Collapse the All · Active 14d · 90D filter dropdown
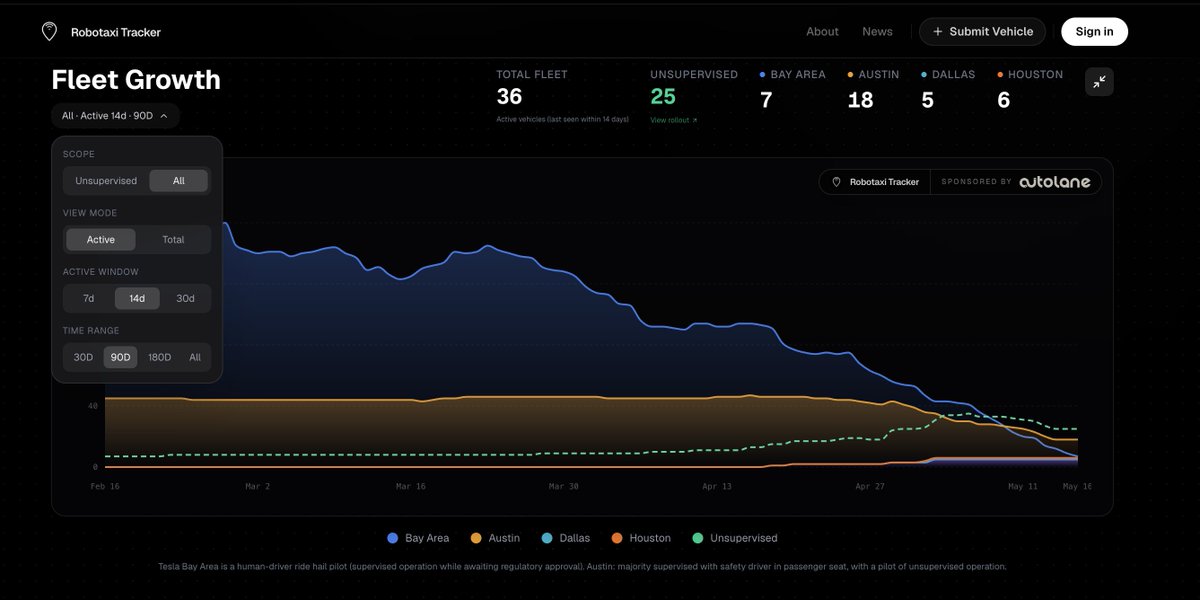 pos(116,116)
